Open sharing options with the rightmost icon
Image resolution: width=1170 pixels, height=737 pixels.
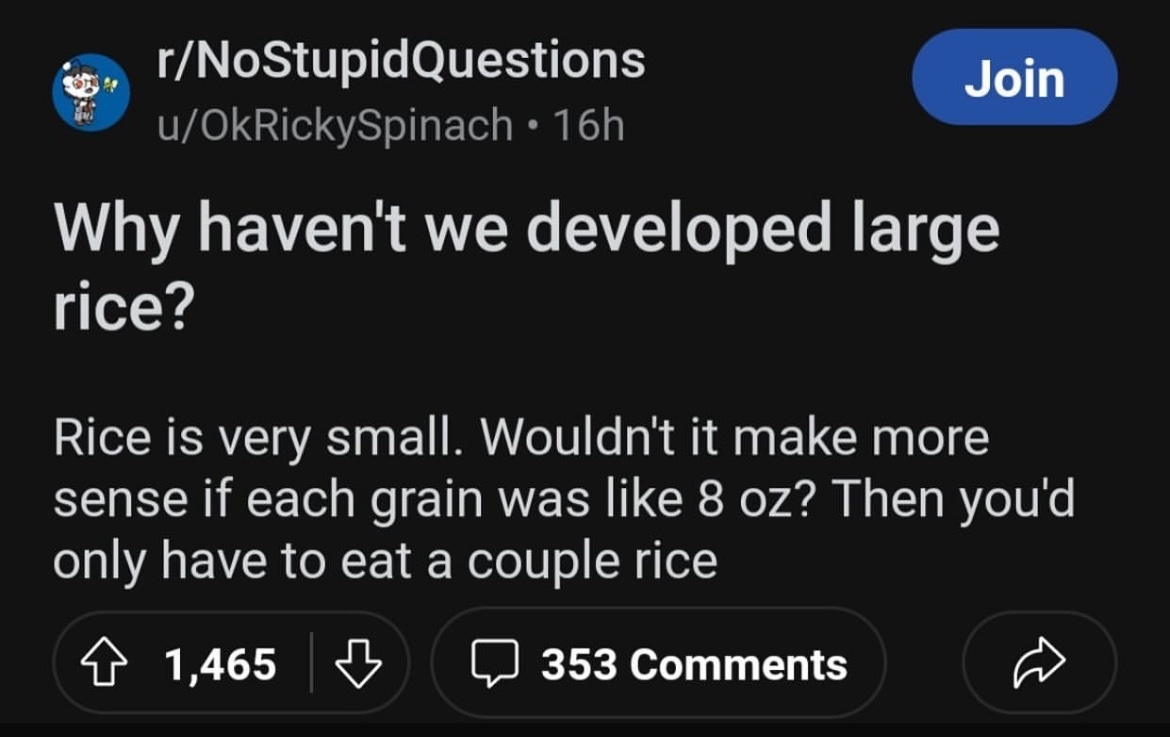(1040, 661)
